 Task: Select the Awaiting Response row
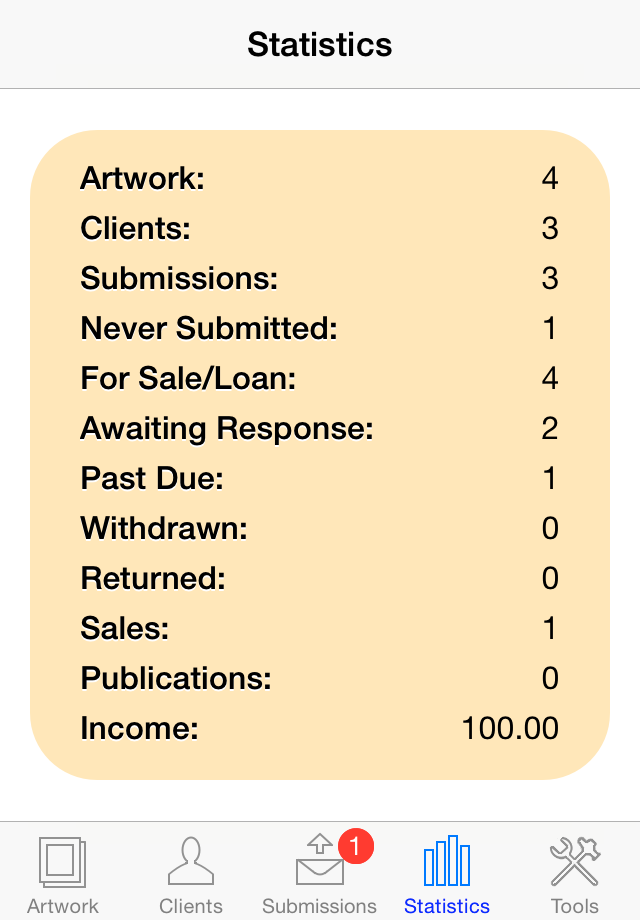point(320,428)
